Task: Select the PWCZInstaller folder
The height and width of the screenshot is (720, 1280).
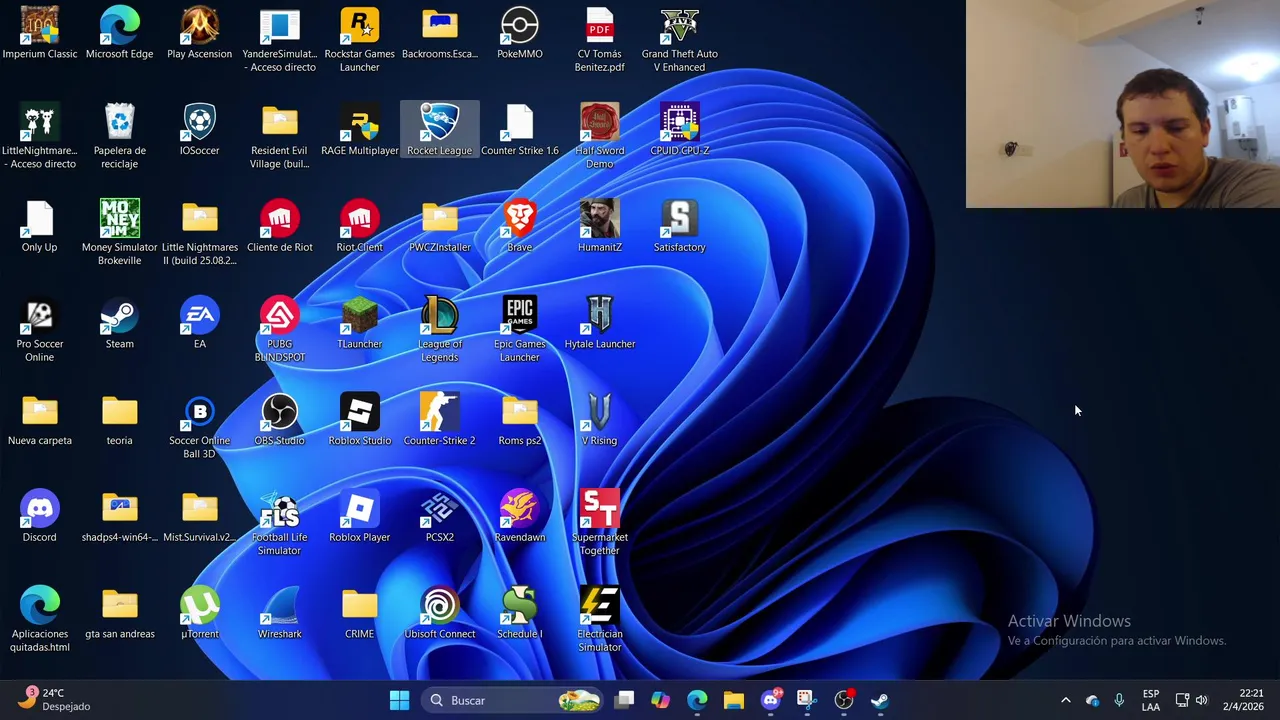Action: coord(440,226)
